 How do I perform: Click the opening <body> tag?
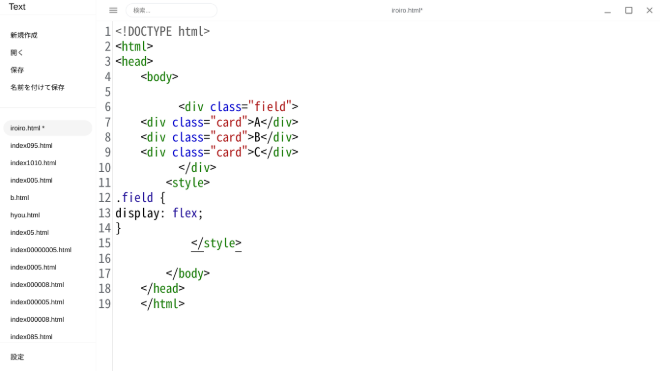coord(160,77)
